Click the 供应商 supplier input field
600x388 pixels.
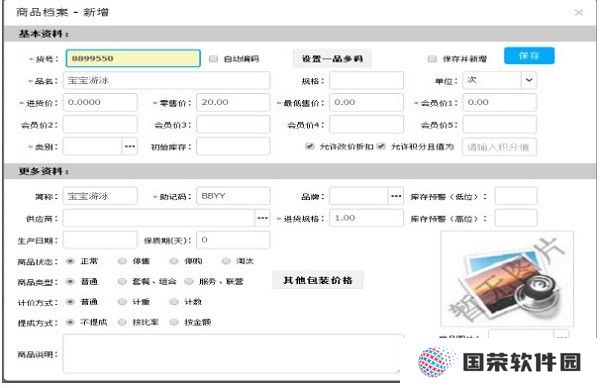(159, 218)
